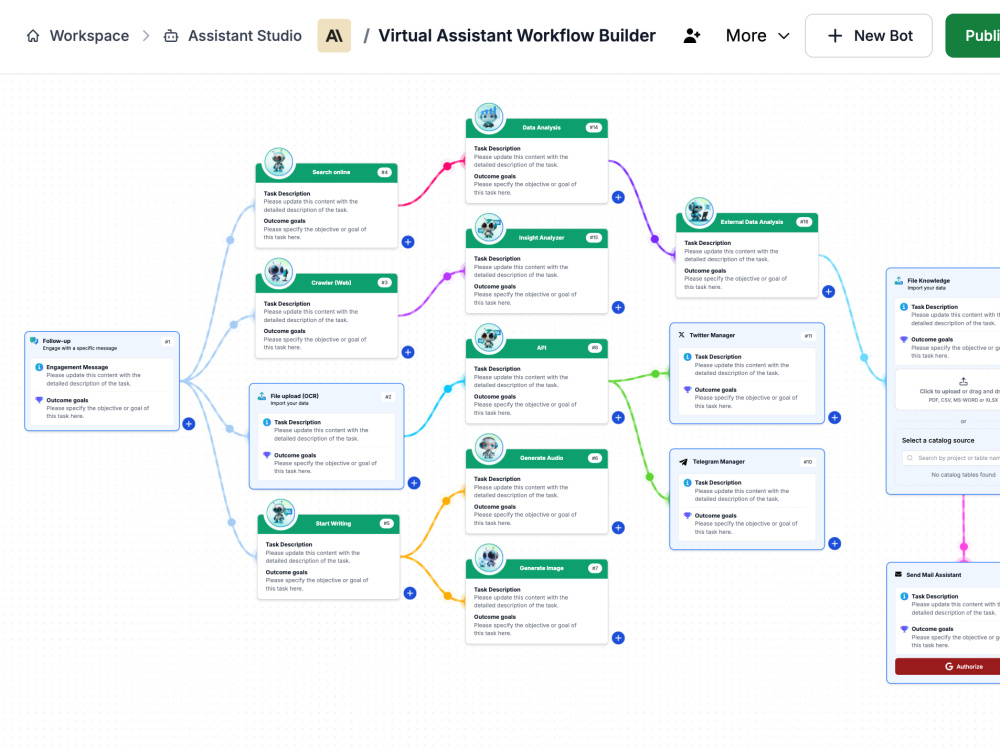
Task: Click the purple connector dot near External Data Analysis
Action: coord(655,239)
